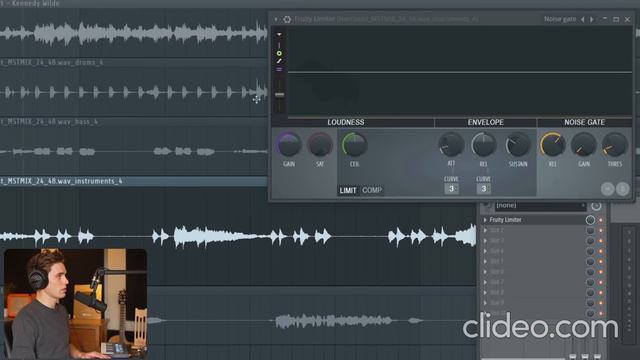The height and width of the screenshot is (360, 640).
Task: Click the attack CURVE value box
Action: coord(451,189)
